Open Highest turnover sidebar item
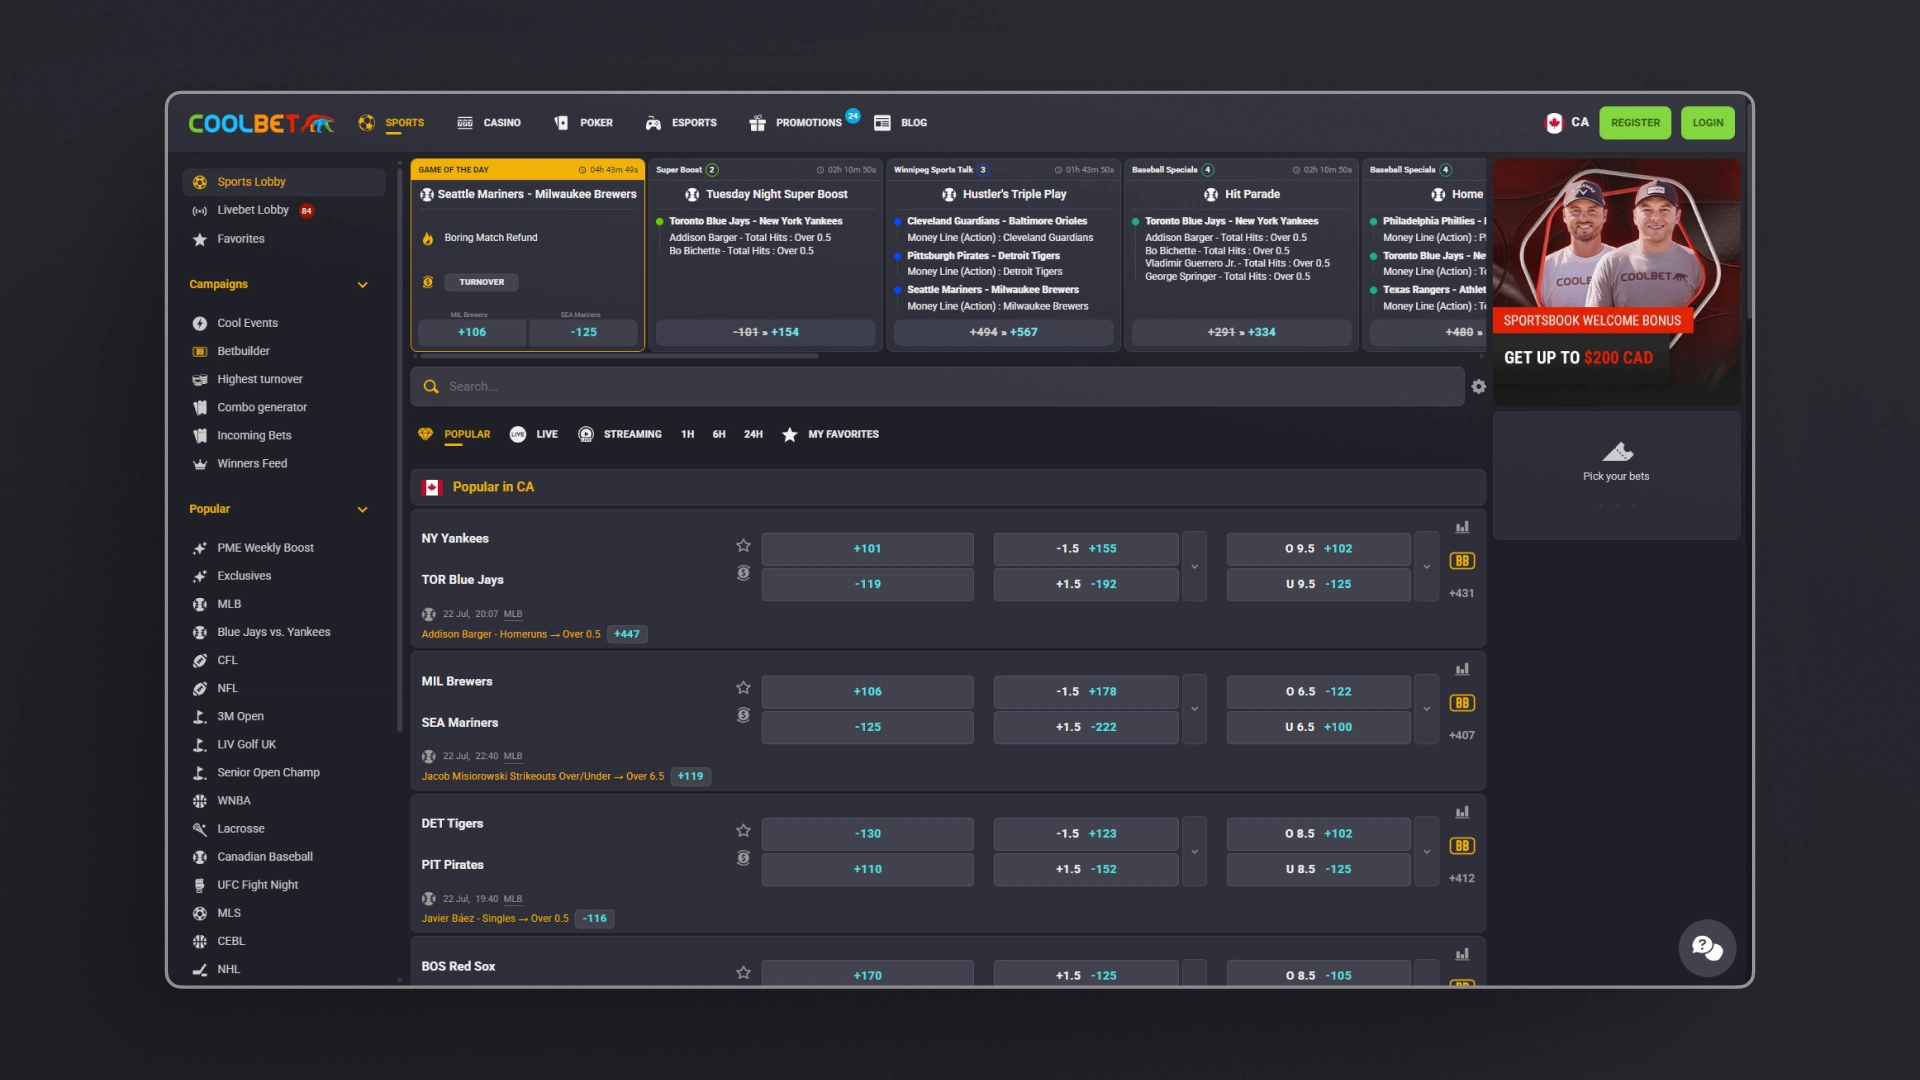Screen dimensions: 1920x1080 click(x=259, y=379)
